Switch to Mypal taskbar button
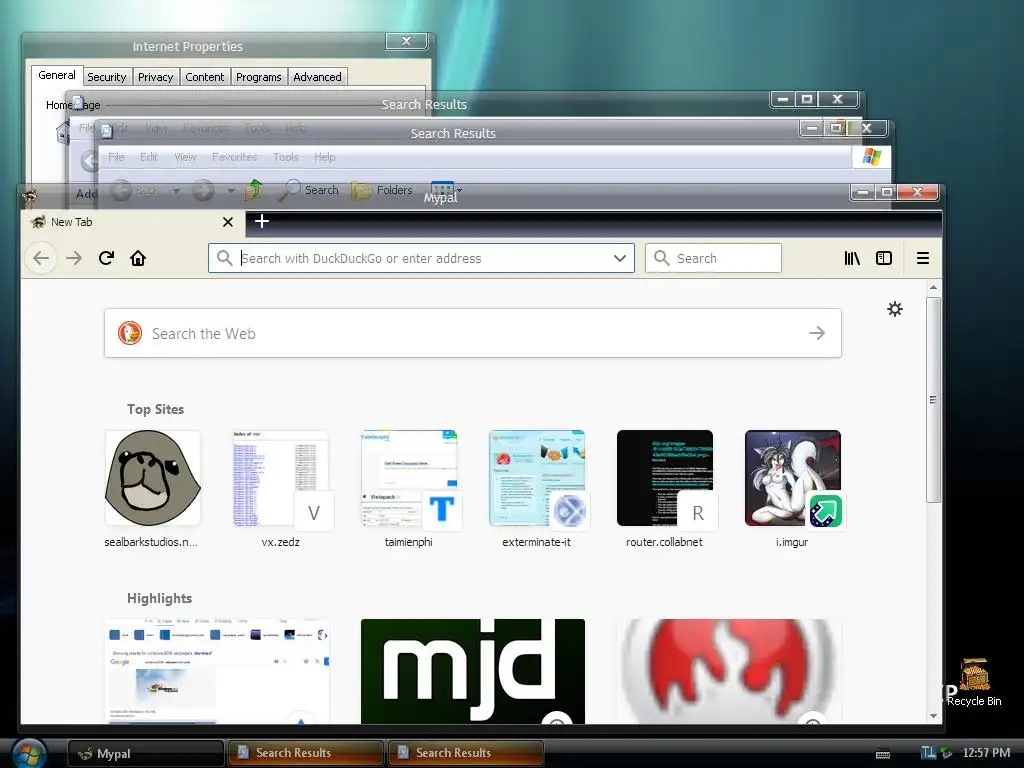Viewport: 1024px width, 768px height. pyautogui.click(x=146, y=754)
